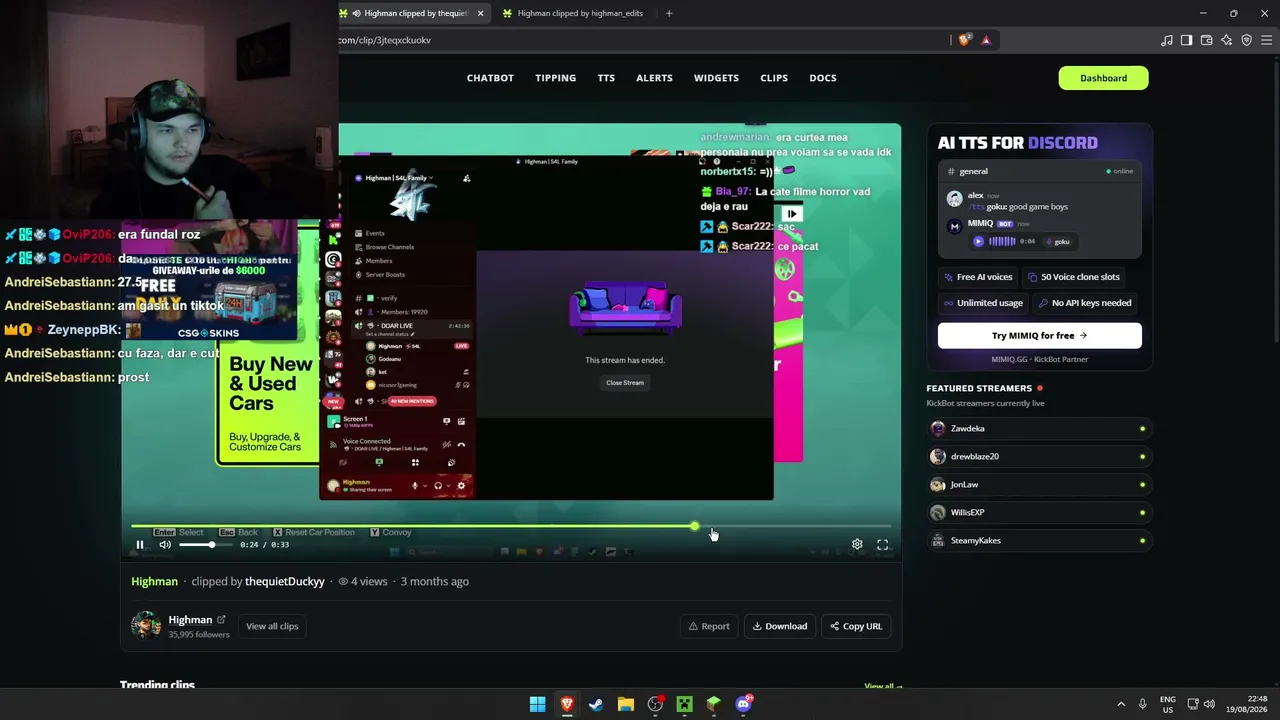
Task: Report this clip
Action: (x=709, y=626)
